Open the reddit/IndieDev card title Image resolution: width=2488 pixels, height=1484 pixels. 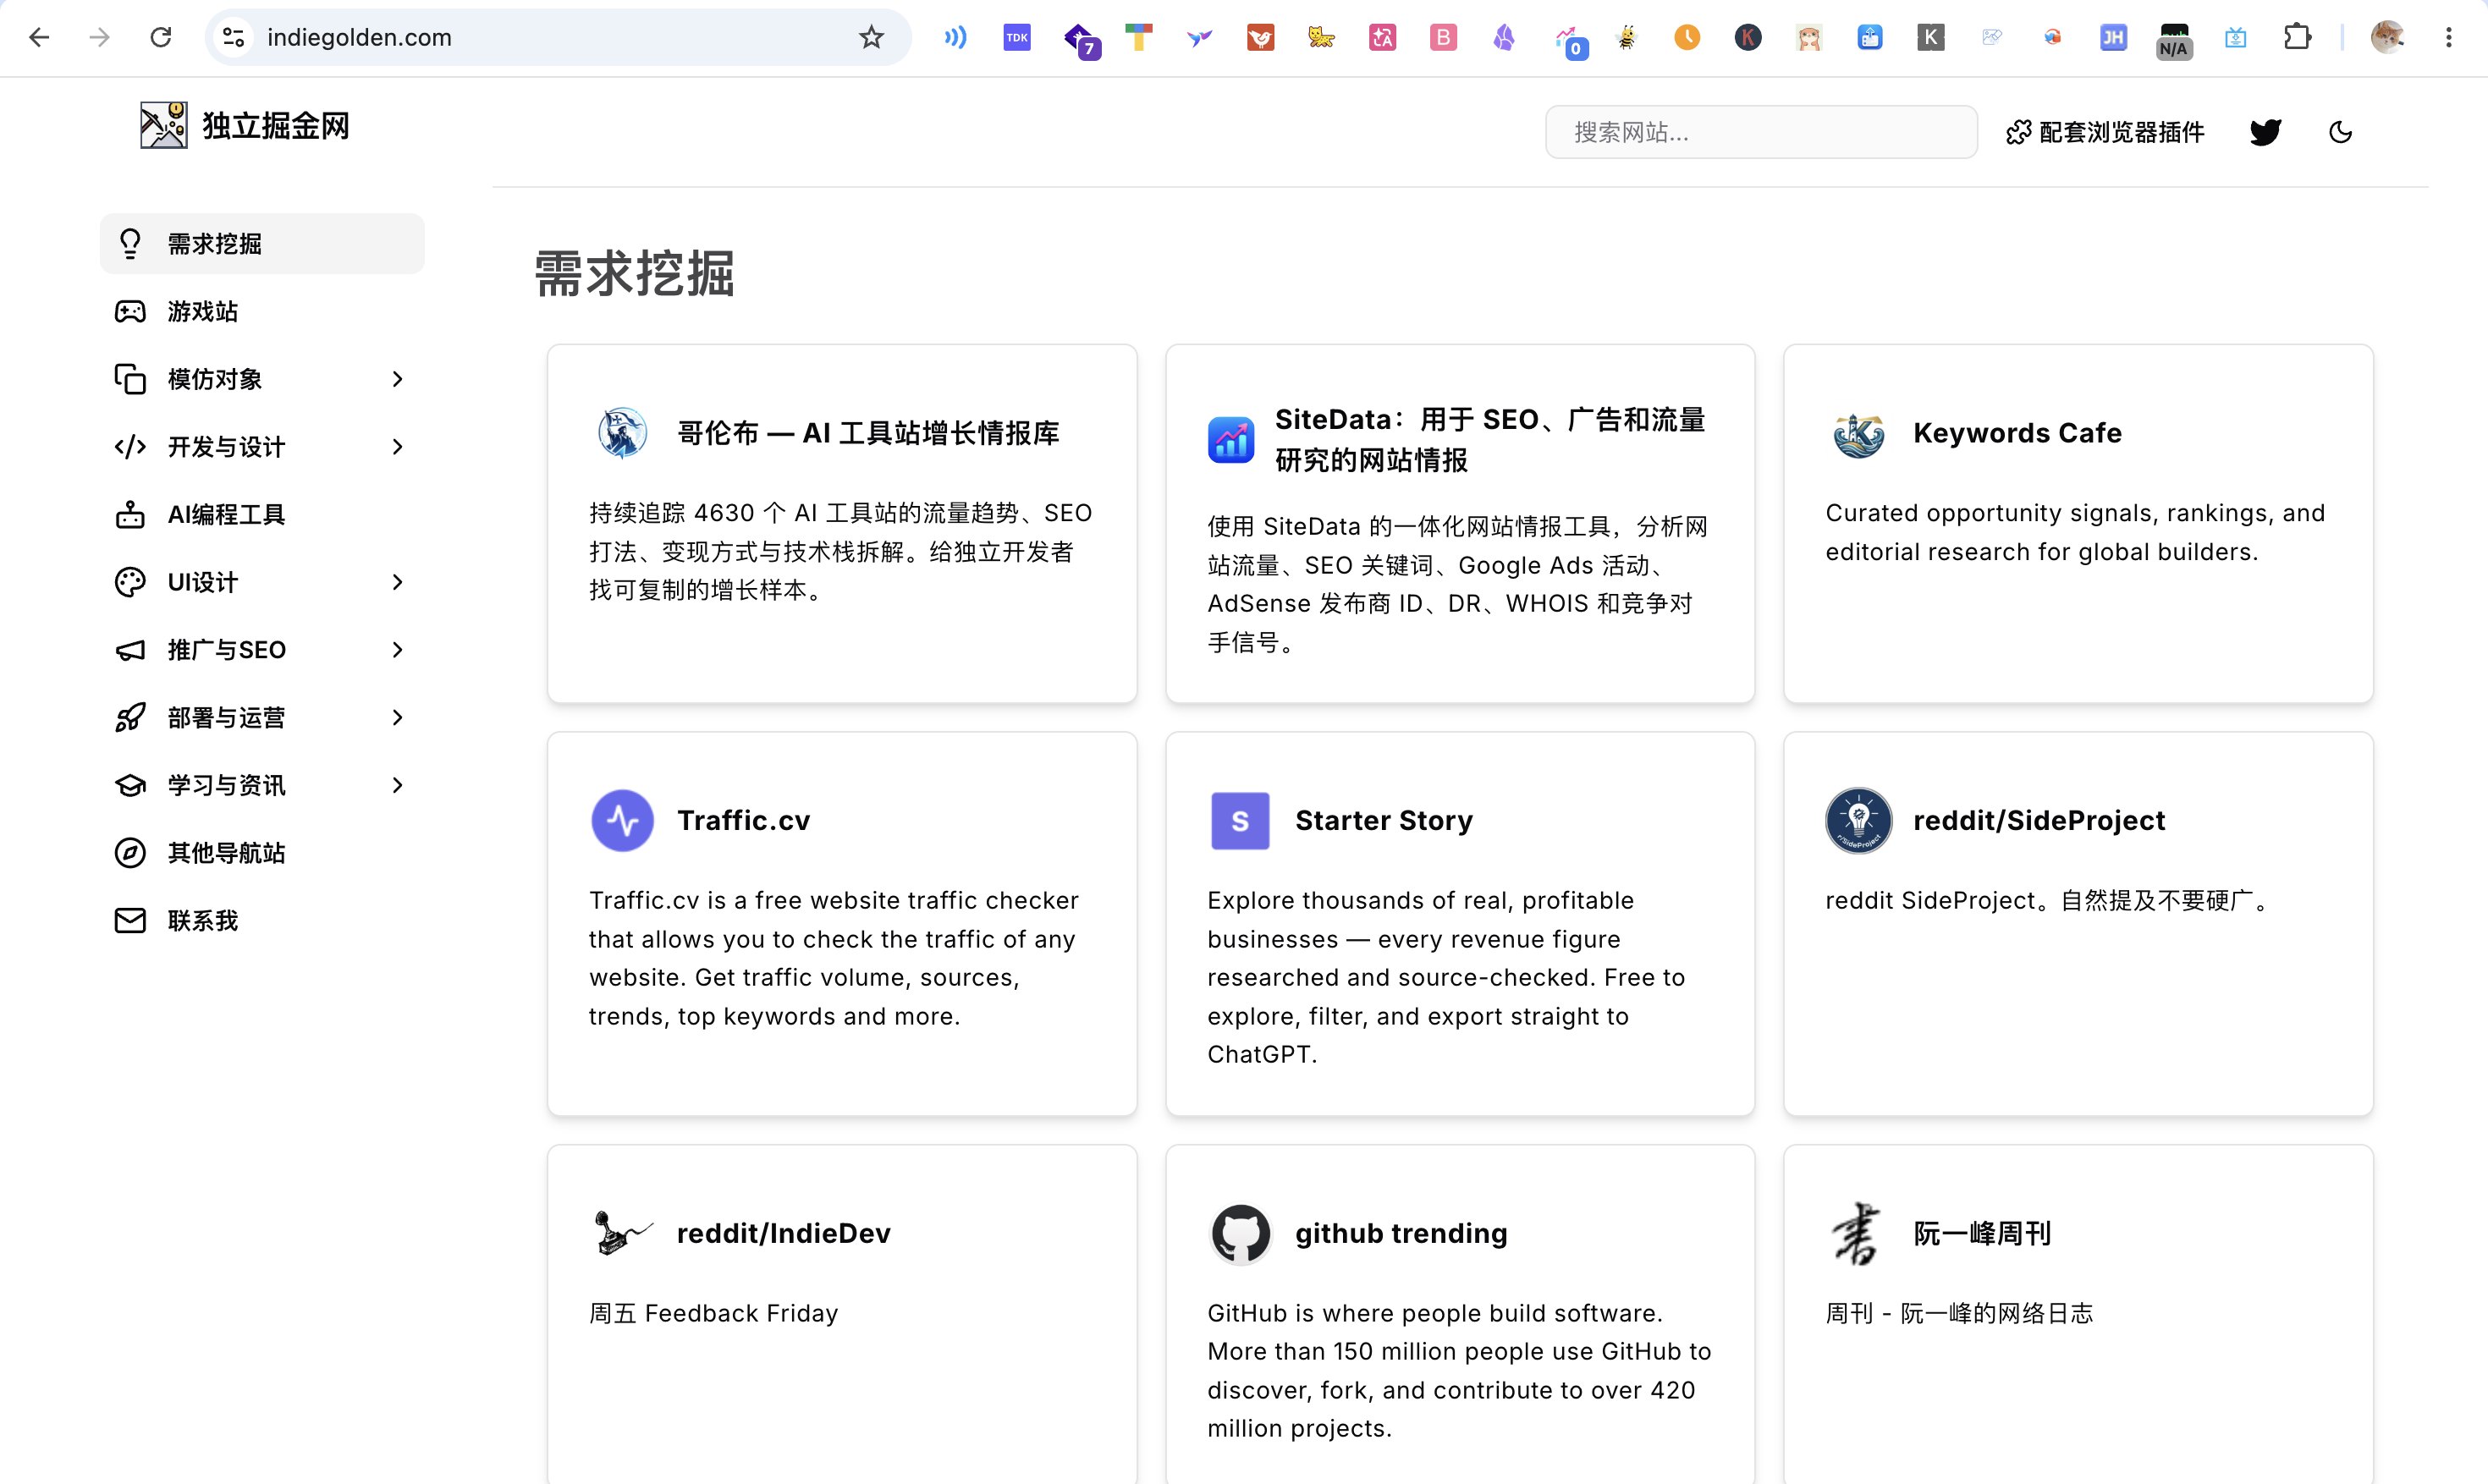click(783, 1233)
